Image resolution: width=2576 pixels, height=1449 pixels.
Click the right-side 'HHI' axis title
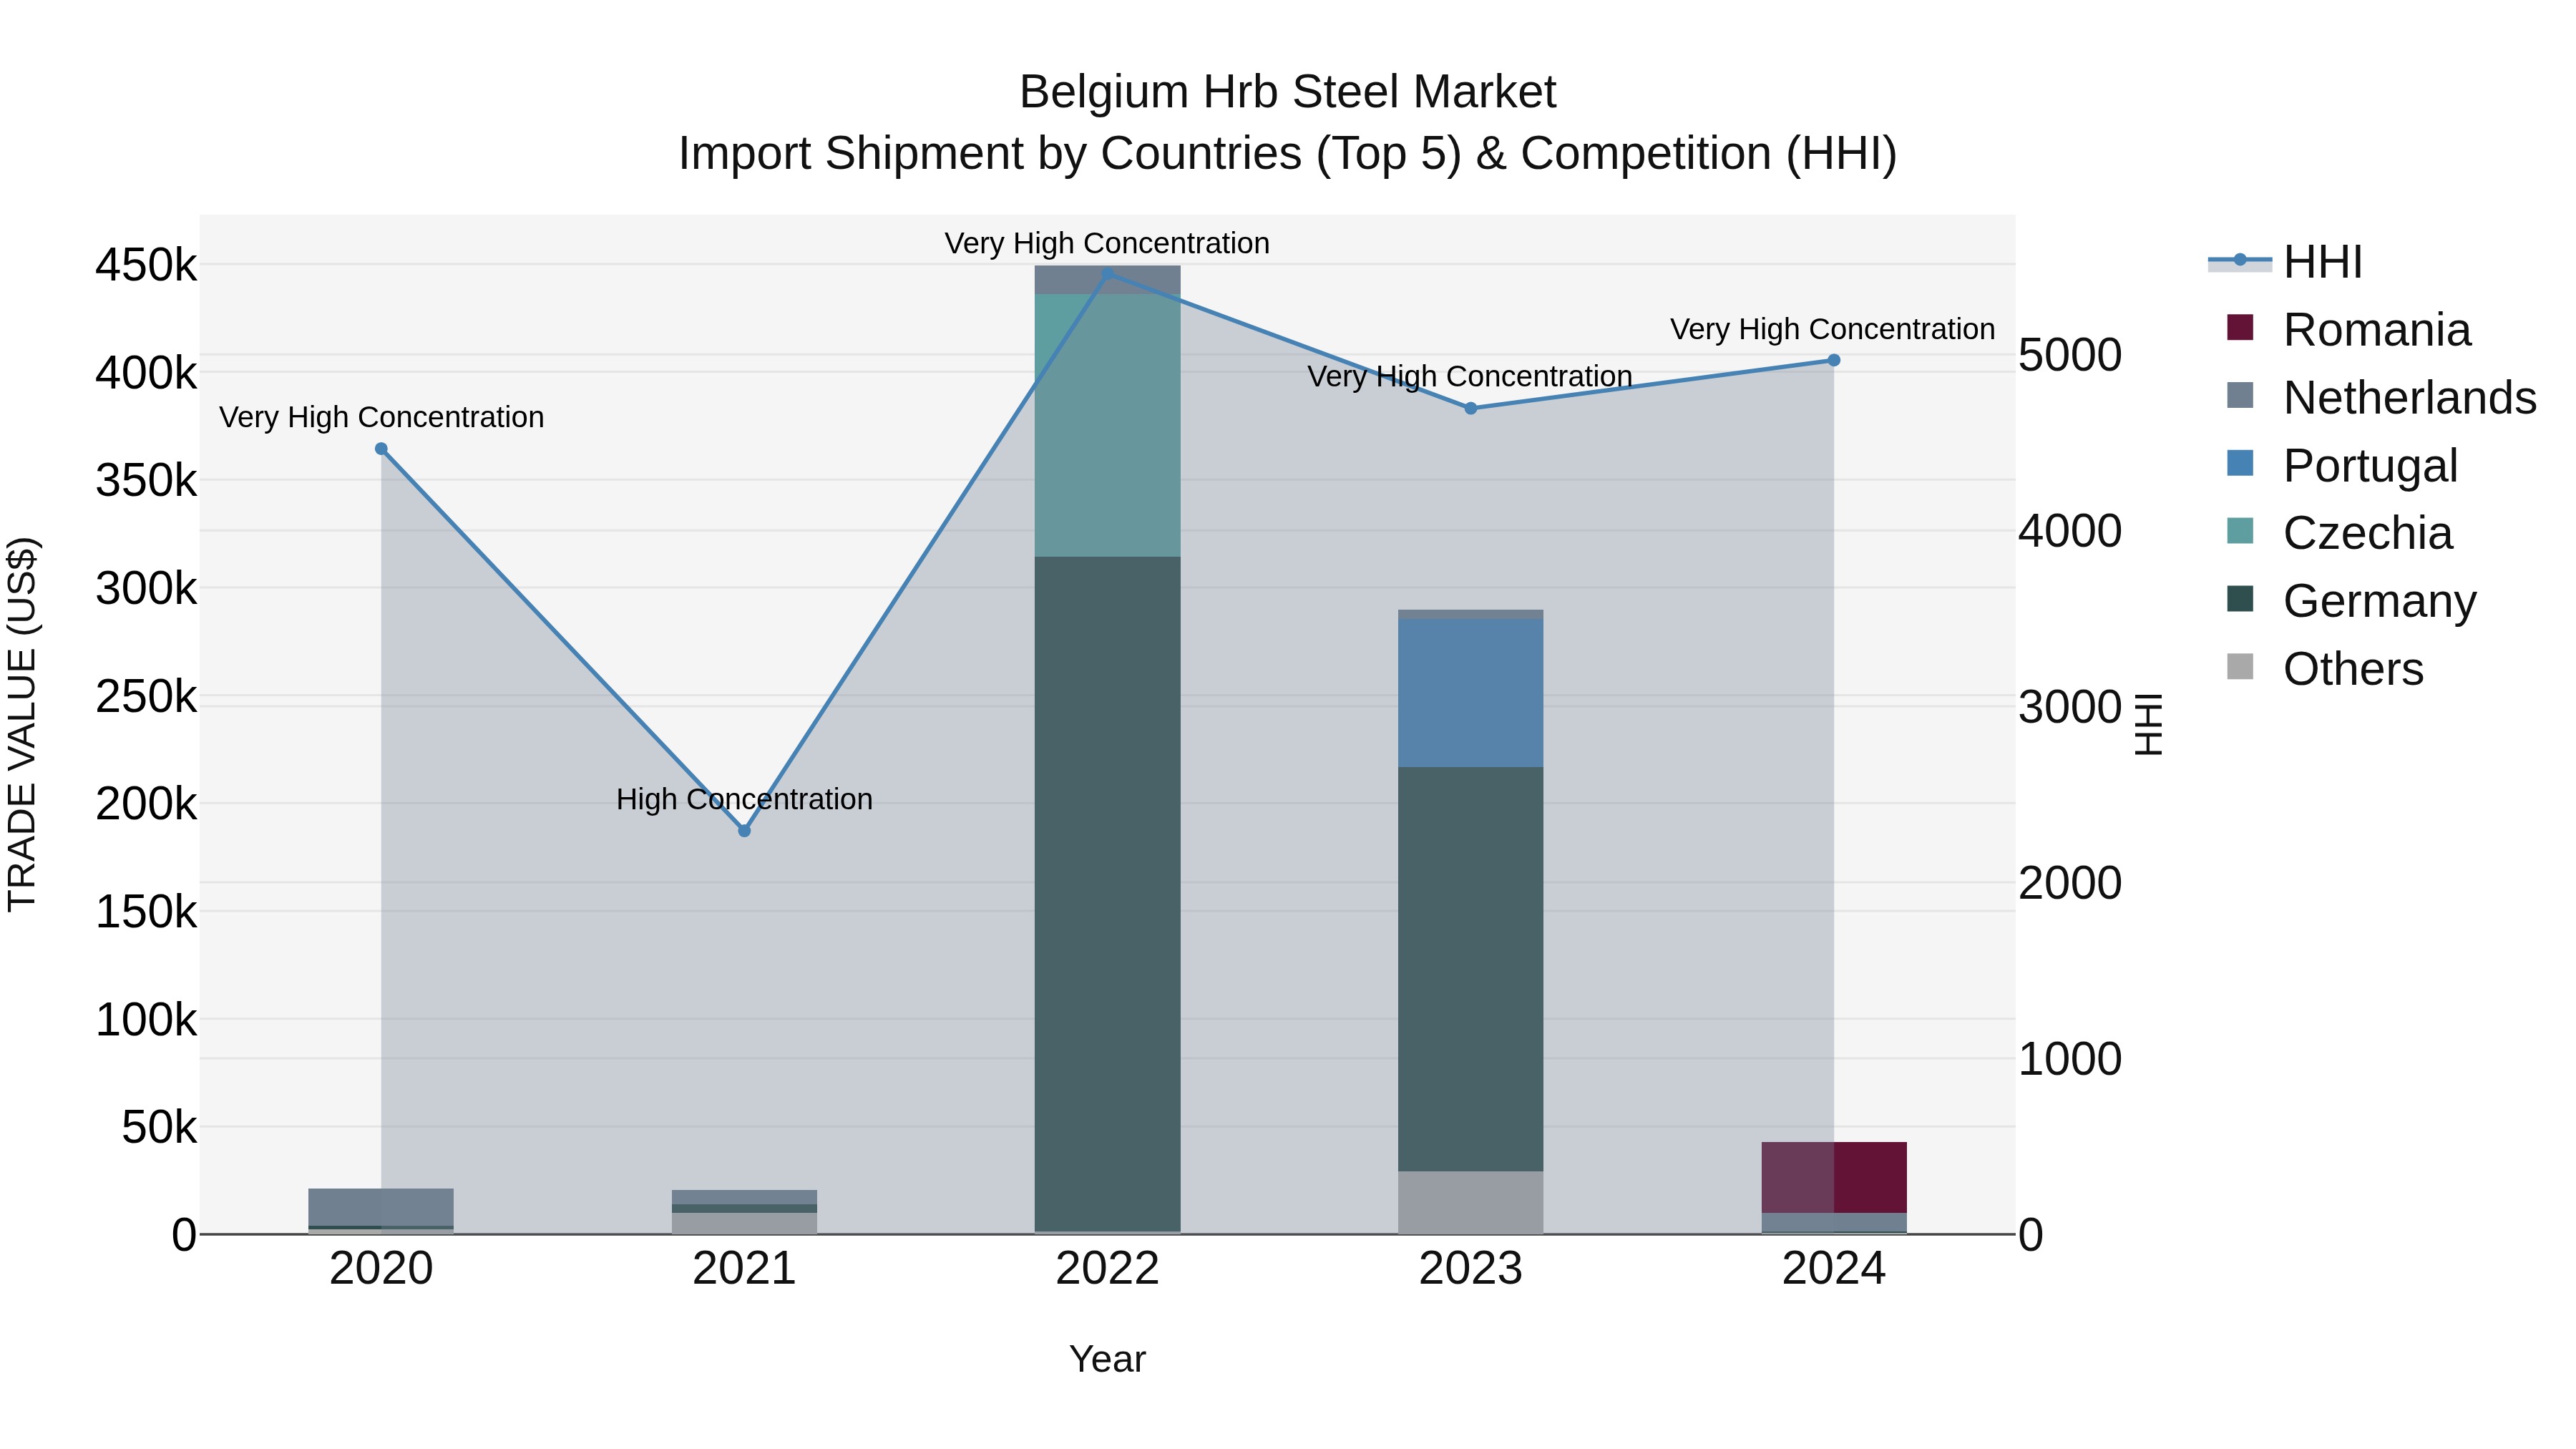2148,724
